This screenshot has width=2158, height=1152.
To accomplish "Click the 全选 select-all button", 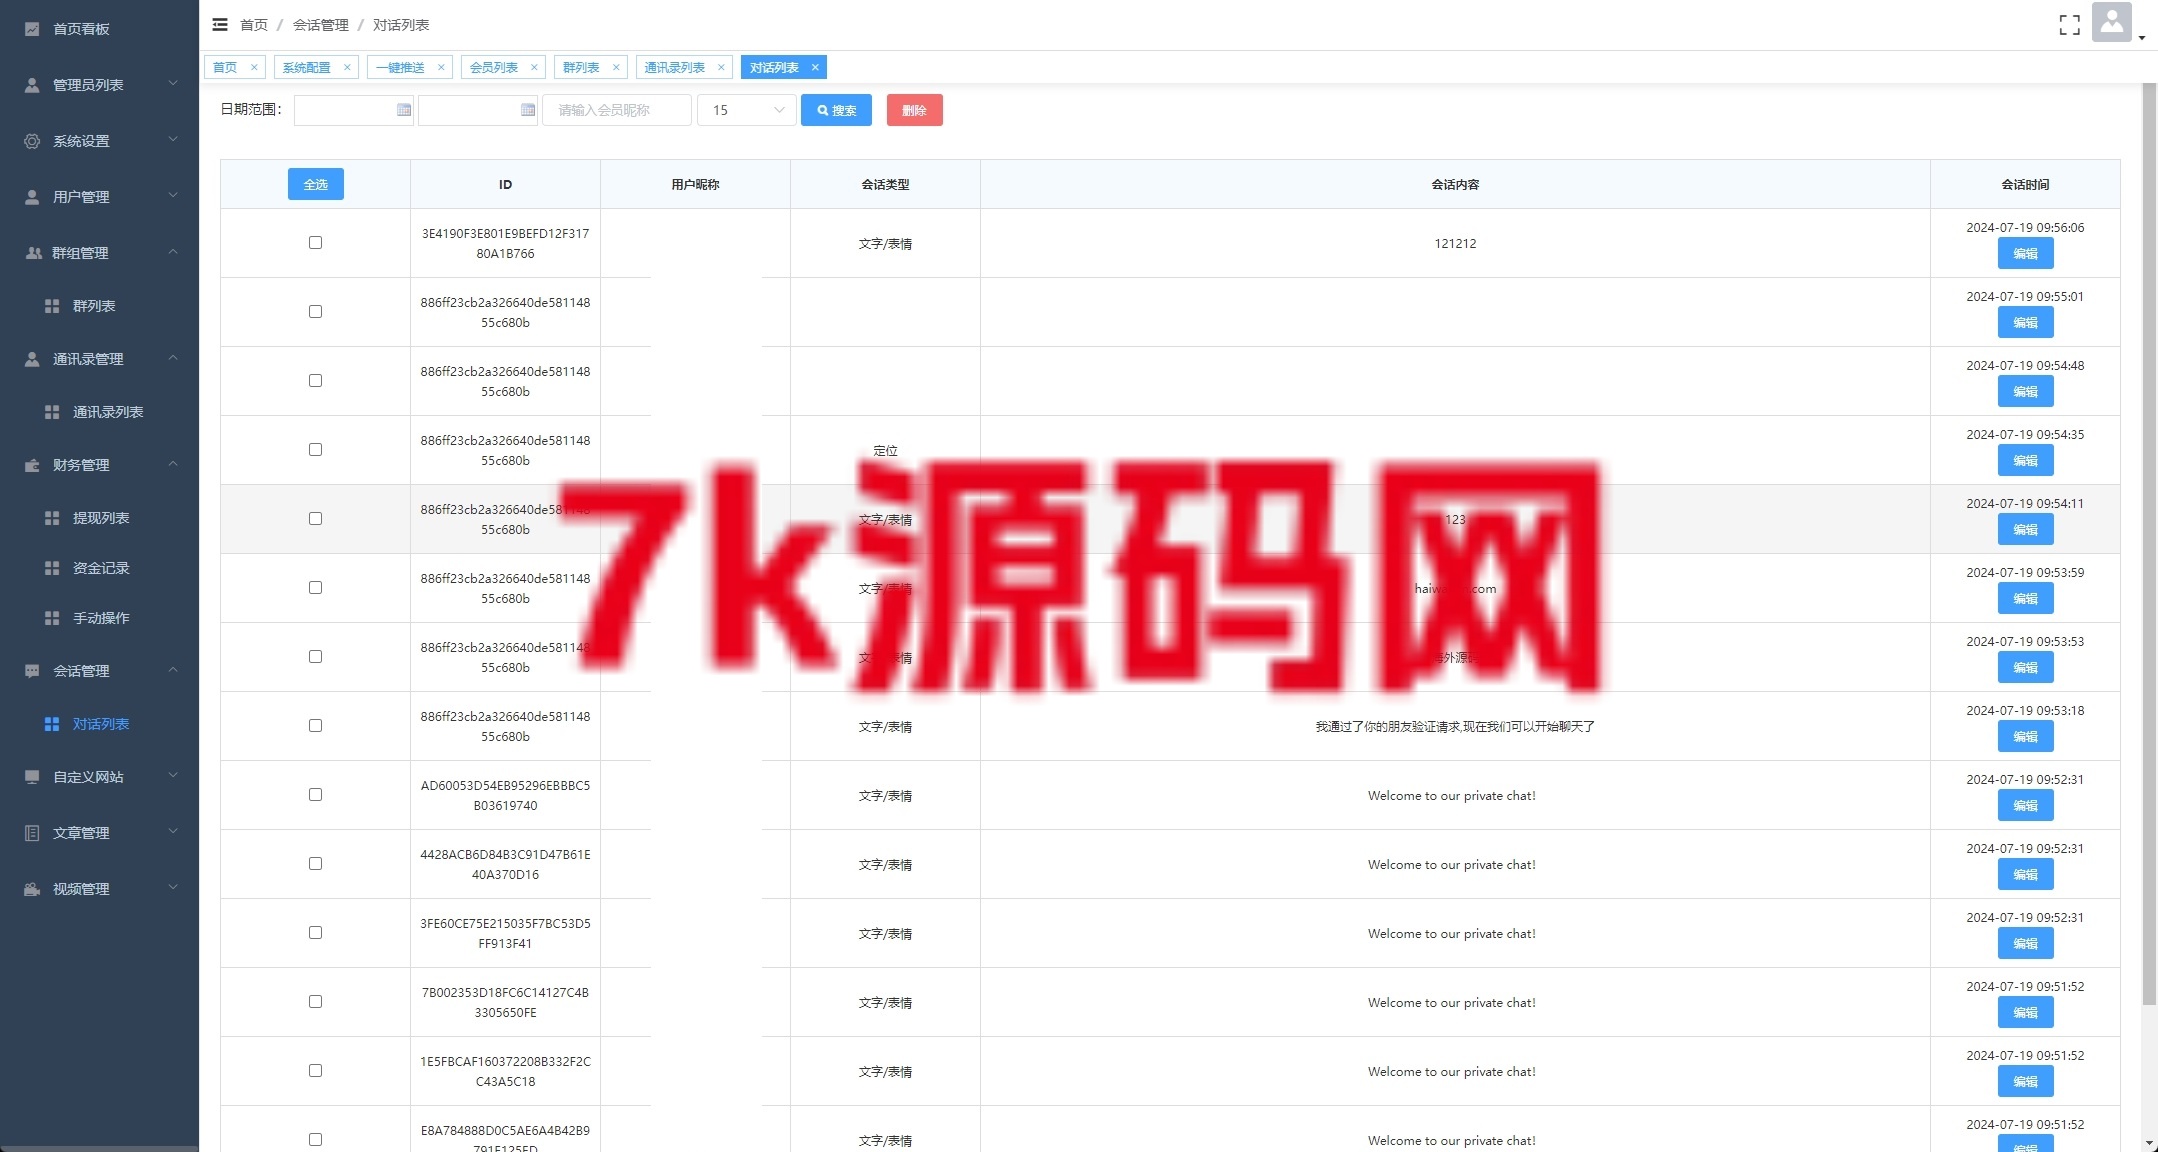I will tap(316, 184).
